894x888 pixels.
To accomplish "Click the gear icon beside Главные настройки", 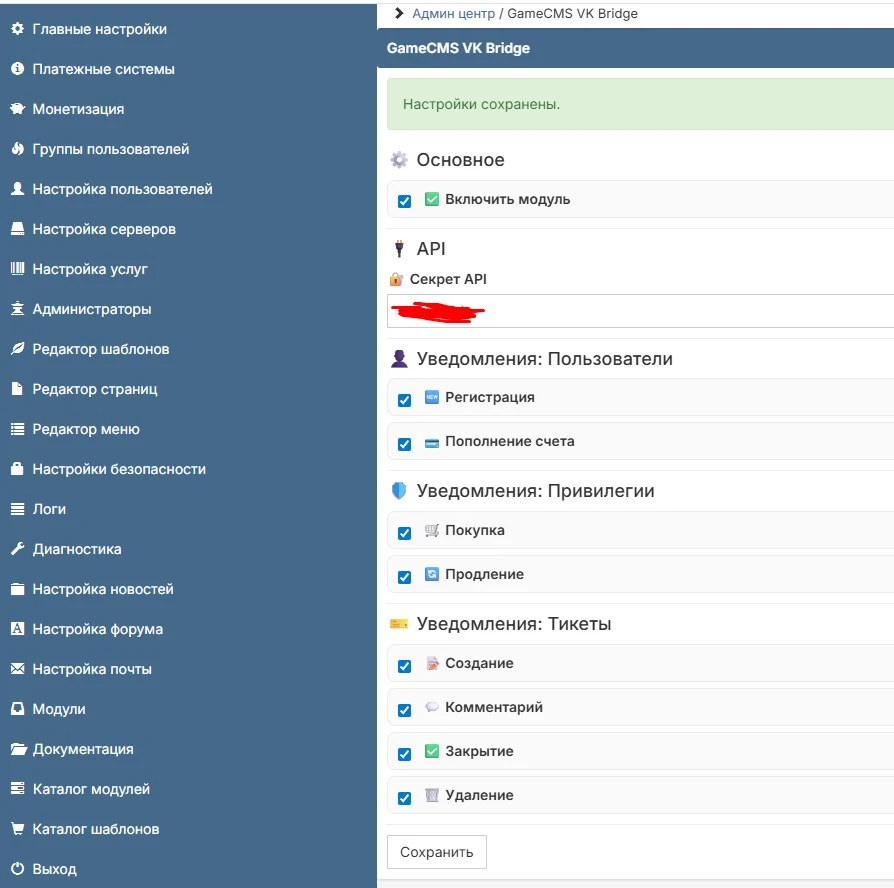I will tap(18, 29).
